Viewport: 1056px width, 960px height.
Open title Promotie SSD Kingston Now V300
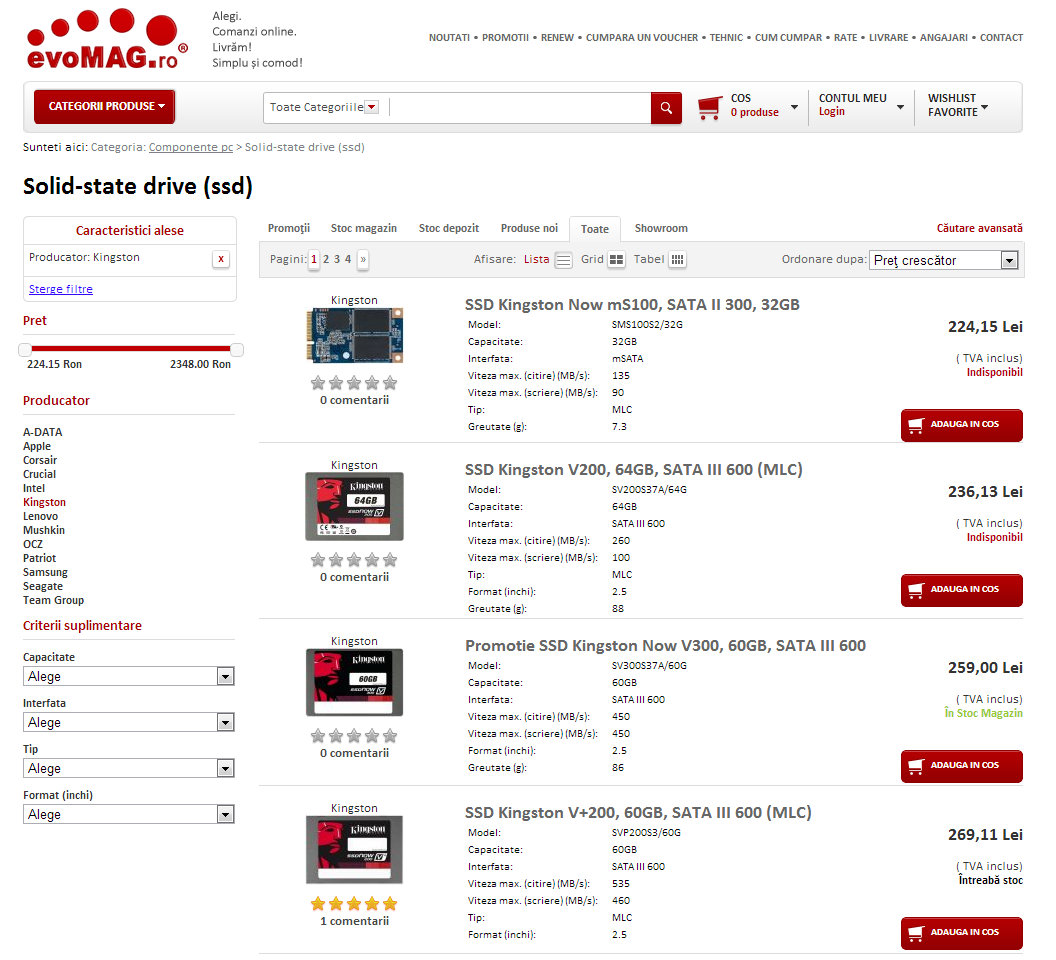pos(665,646)
